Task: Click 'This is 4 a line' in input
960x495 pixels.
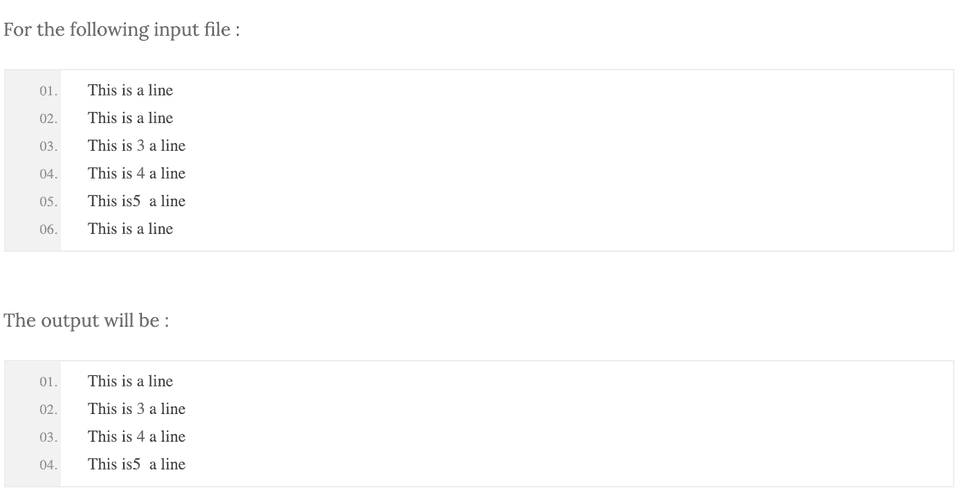Action: pos(136,173)
